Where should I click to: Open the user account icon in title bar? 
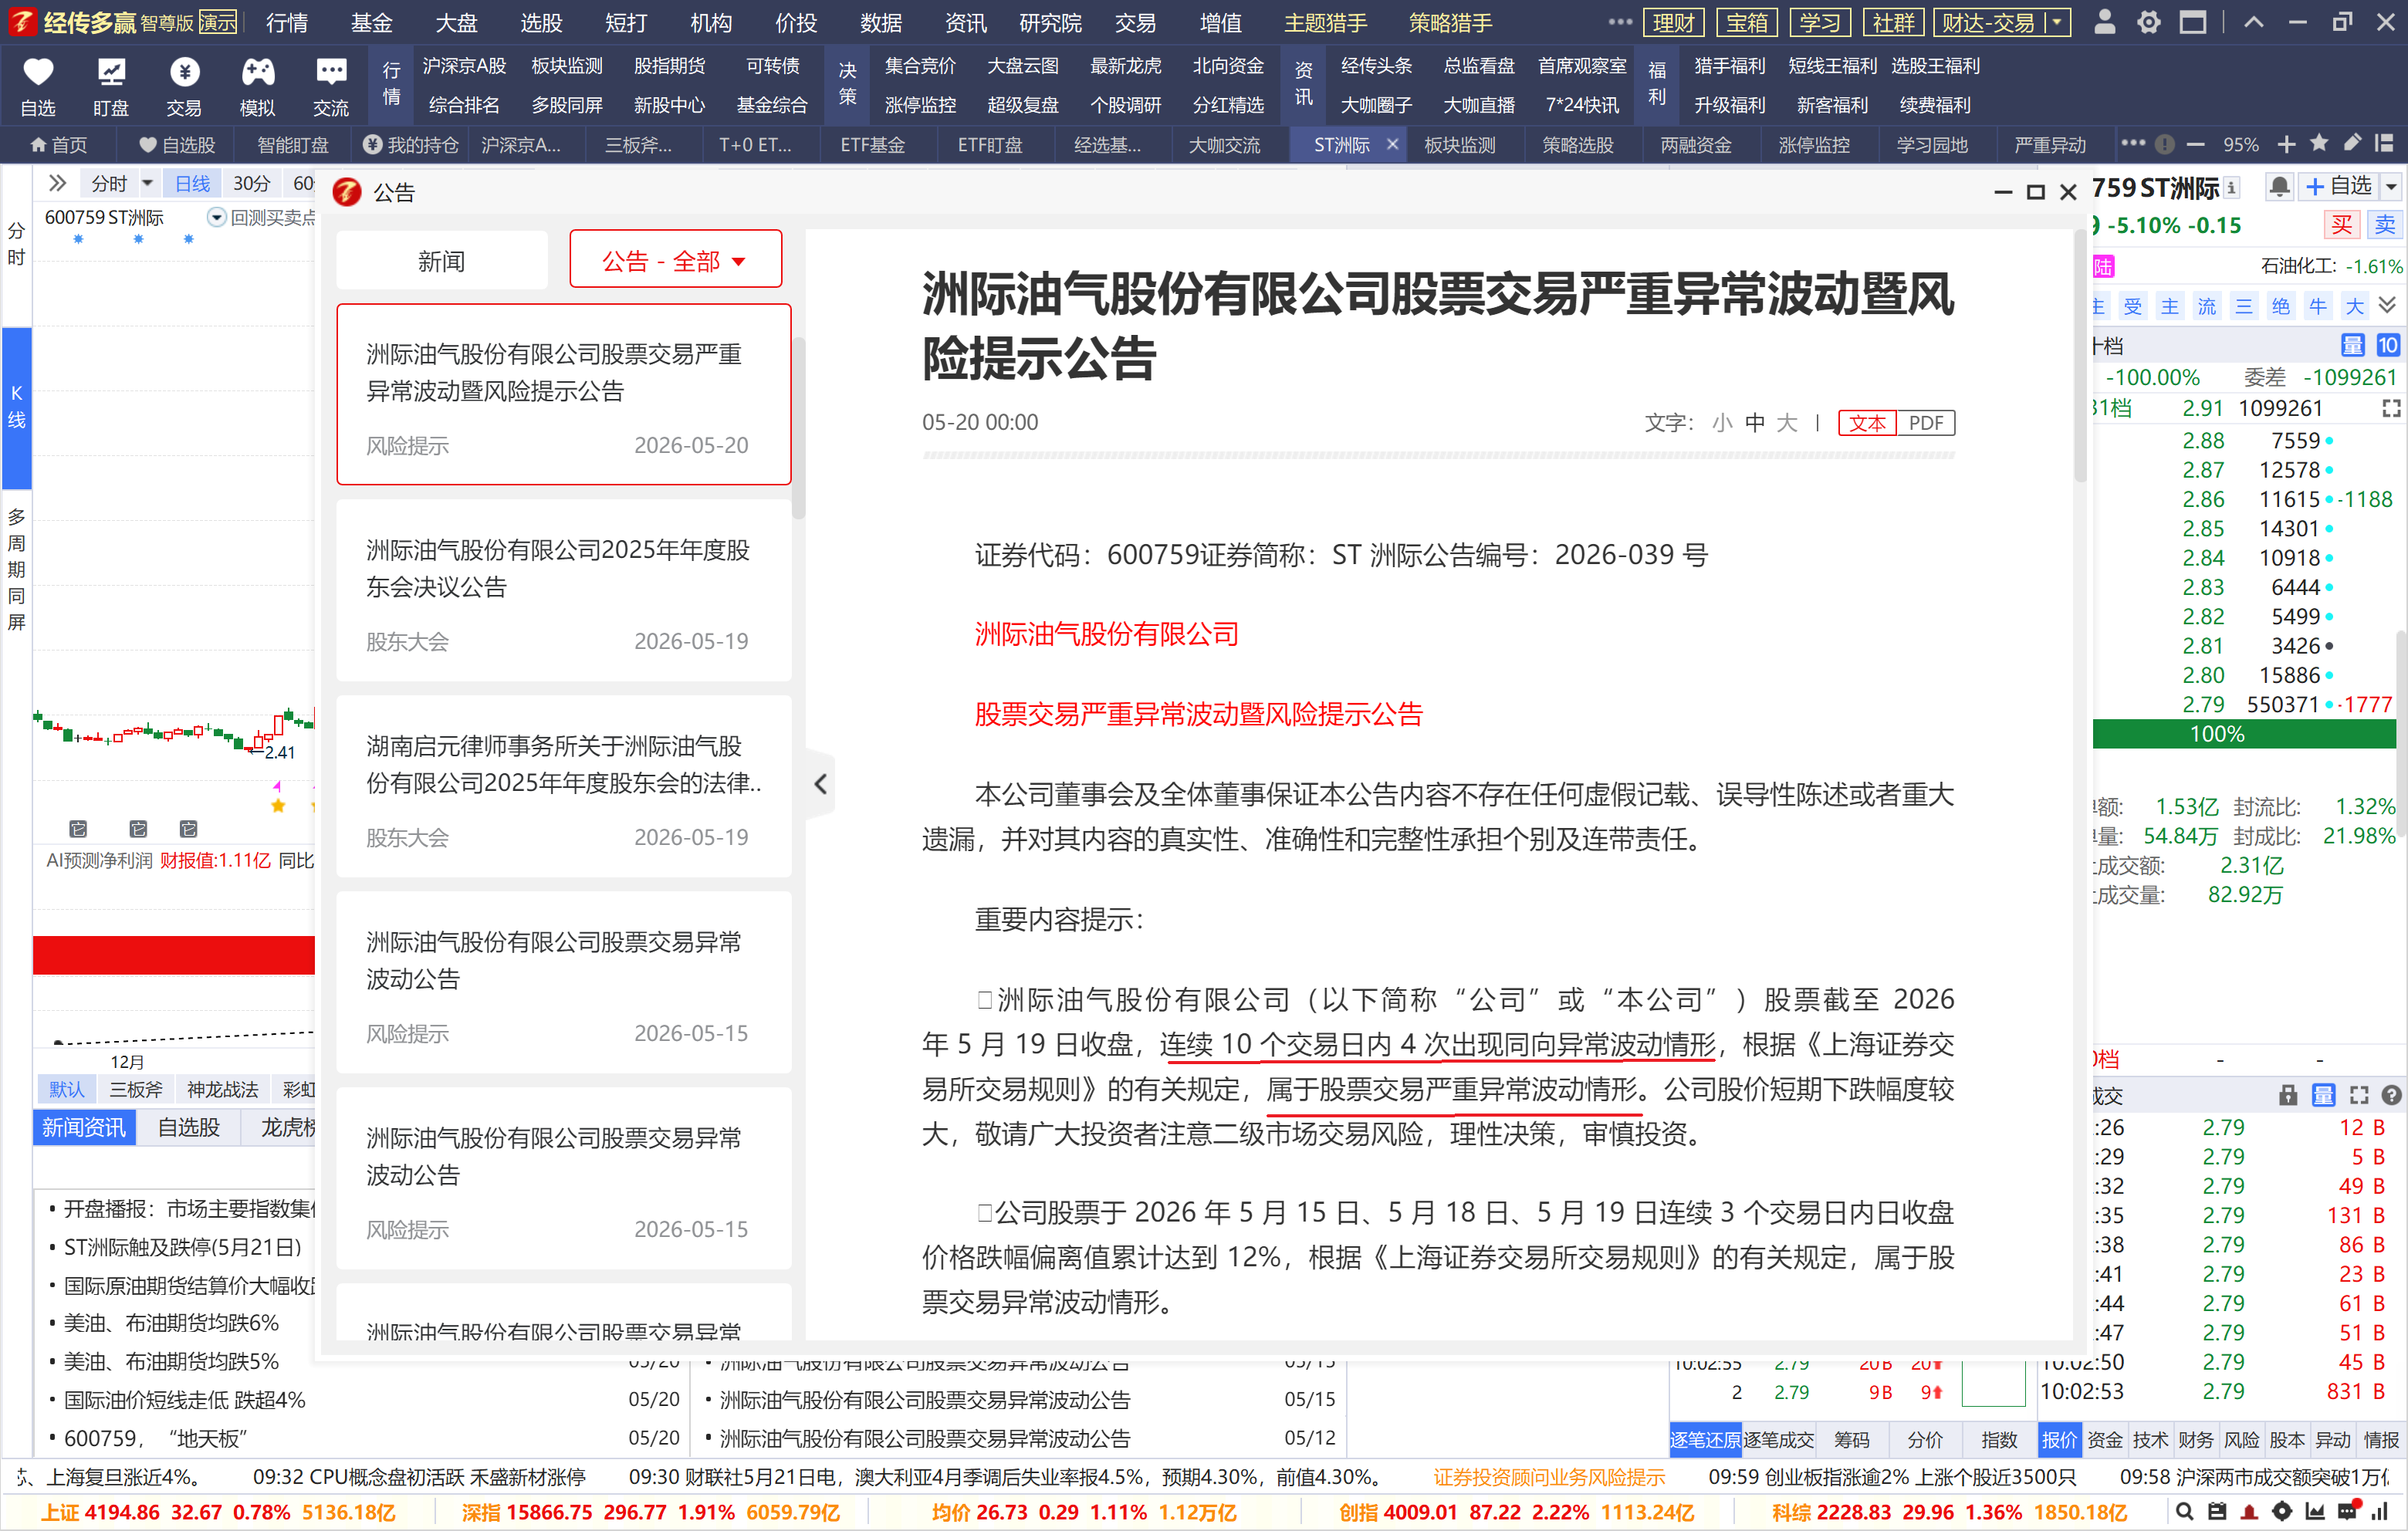(x=2104, y=22)
